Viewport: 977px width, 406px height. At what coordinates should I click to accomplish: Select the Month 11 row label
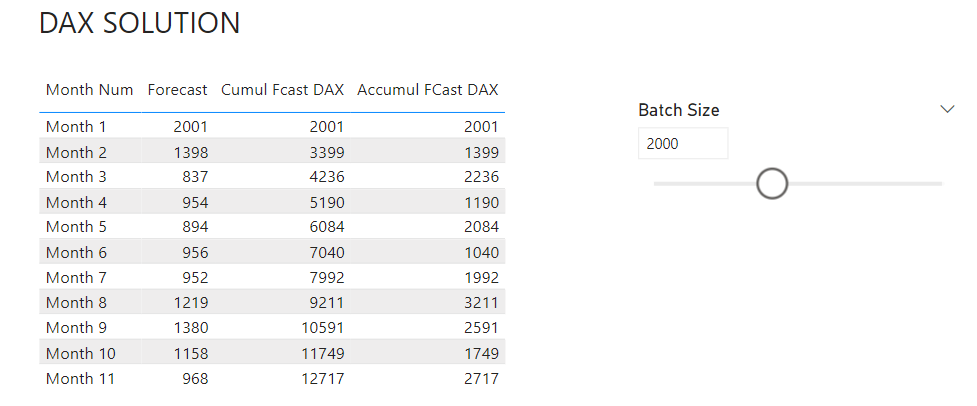point(80,378)
